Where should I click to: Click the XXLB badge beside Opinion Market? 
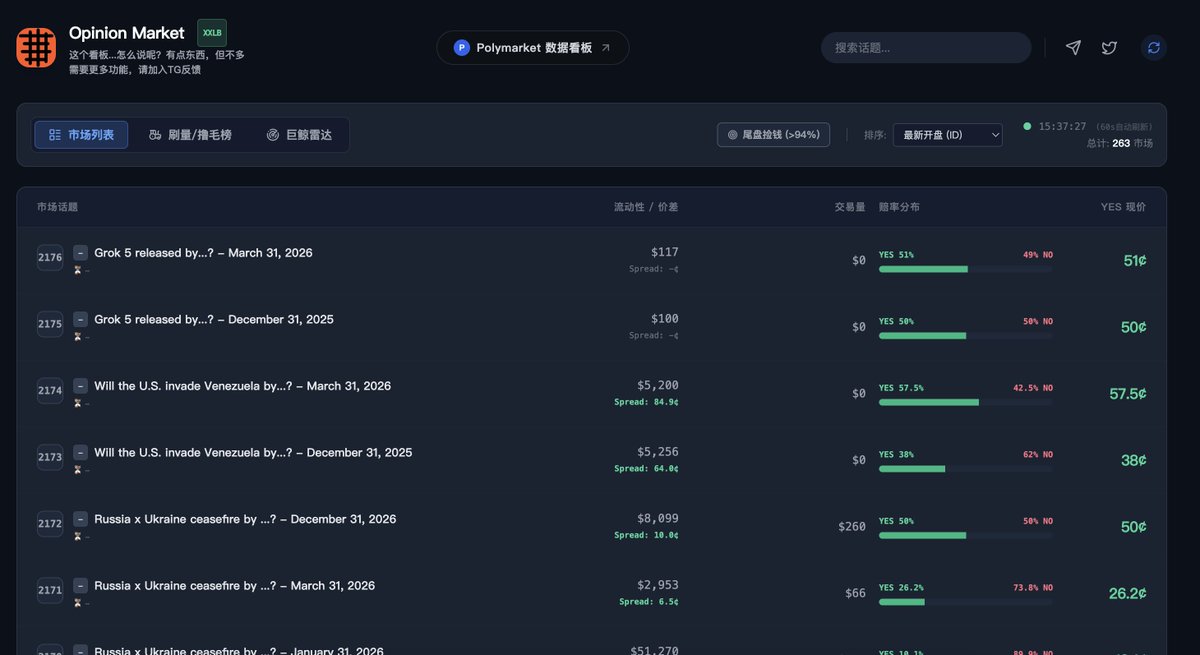[212, 33]
